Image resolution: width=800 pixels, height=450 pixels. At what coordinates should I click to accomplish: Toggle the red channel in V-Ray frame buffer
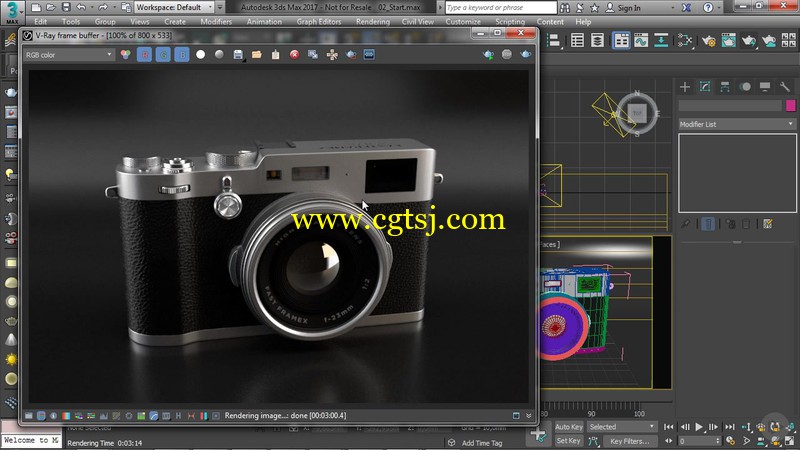coord(144,55)
